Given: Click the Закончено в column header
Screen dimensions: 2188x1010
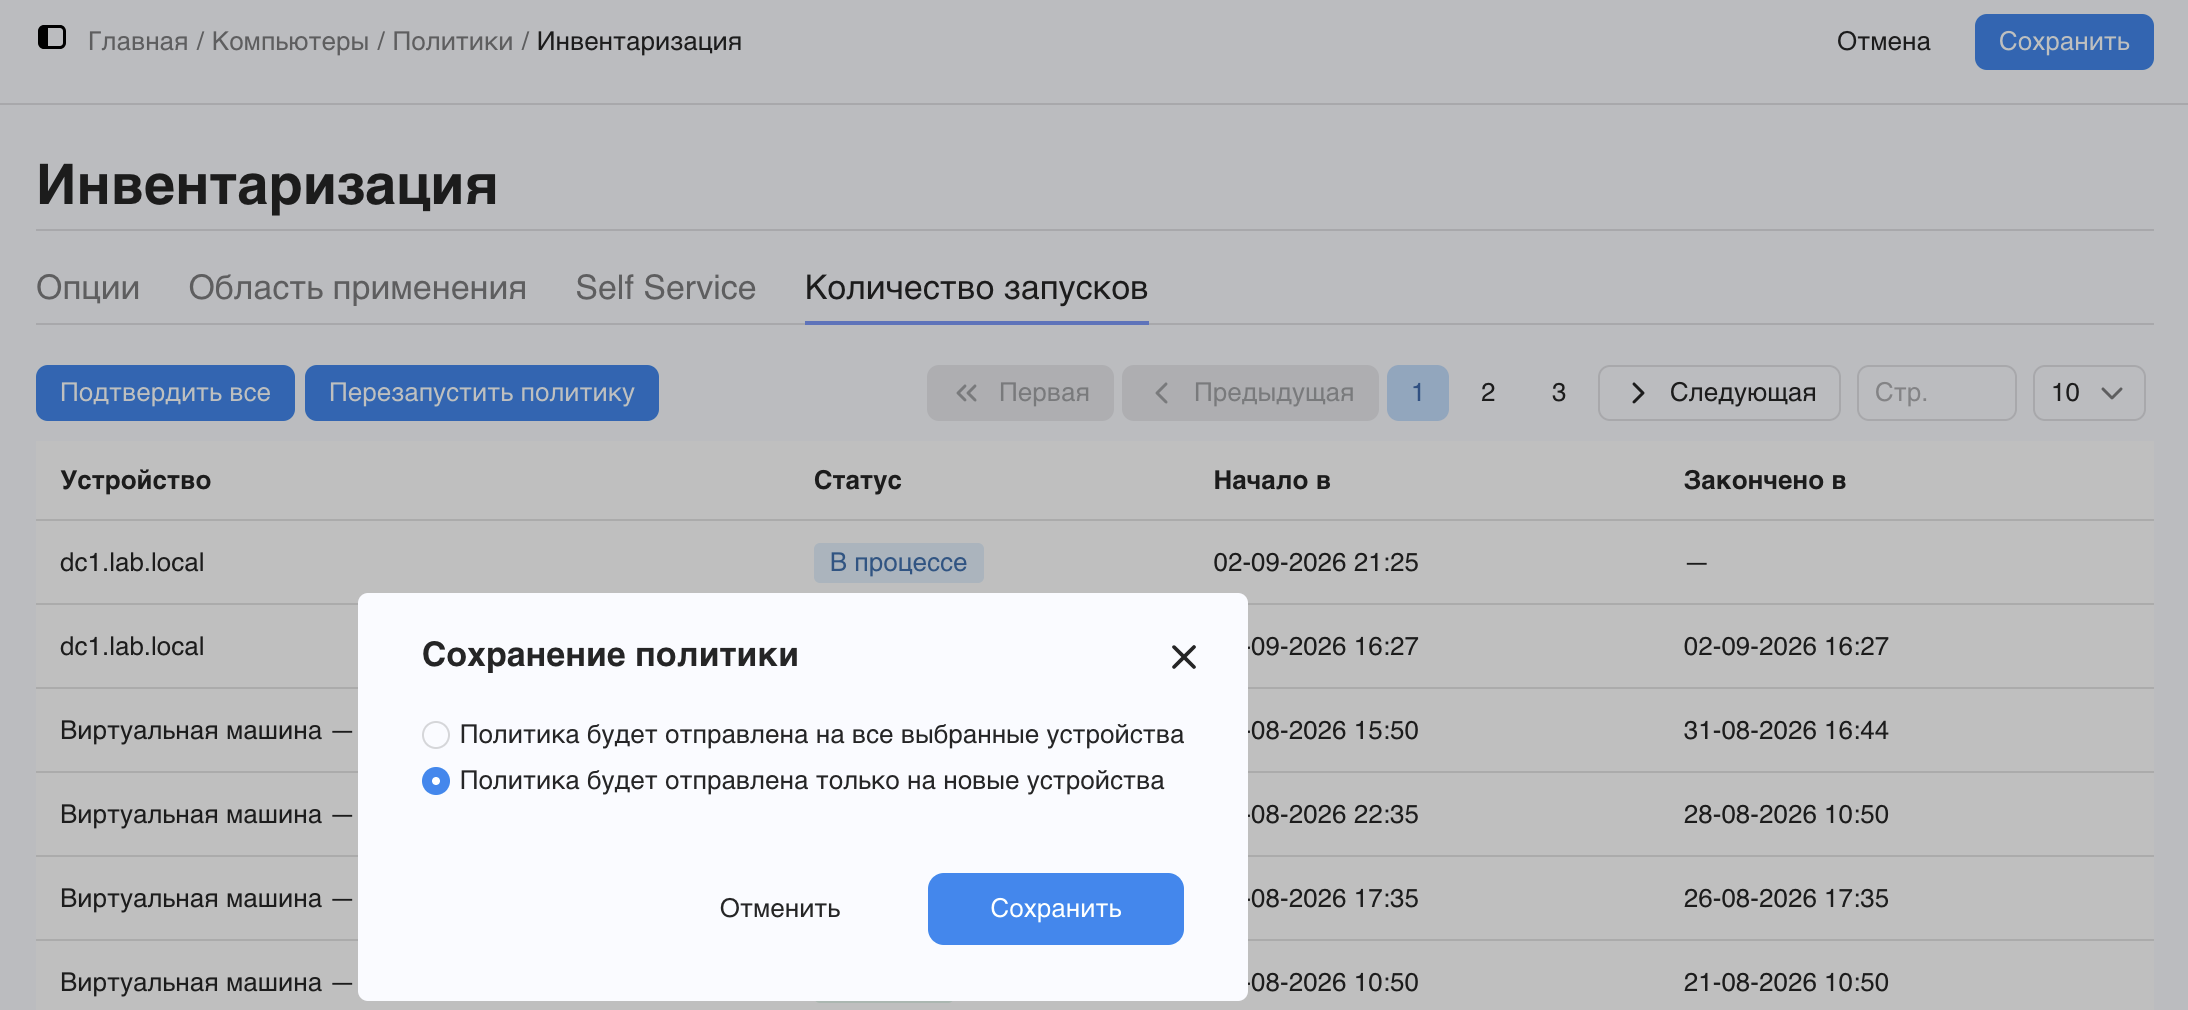Looking at the screenshot, I should point(1765,481).
